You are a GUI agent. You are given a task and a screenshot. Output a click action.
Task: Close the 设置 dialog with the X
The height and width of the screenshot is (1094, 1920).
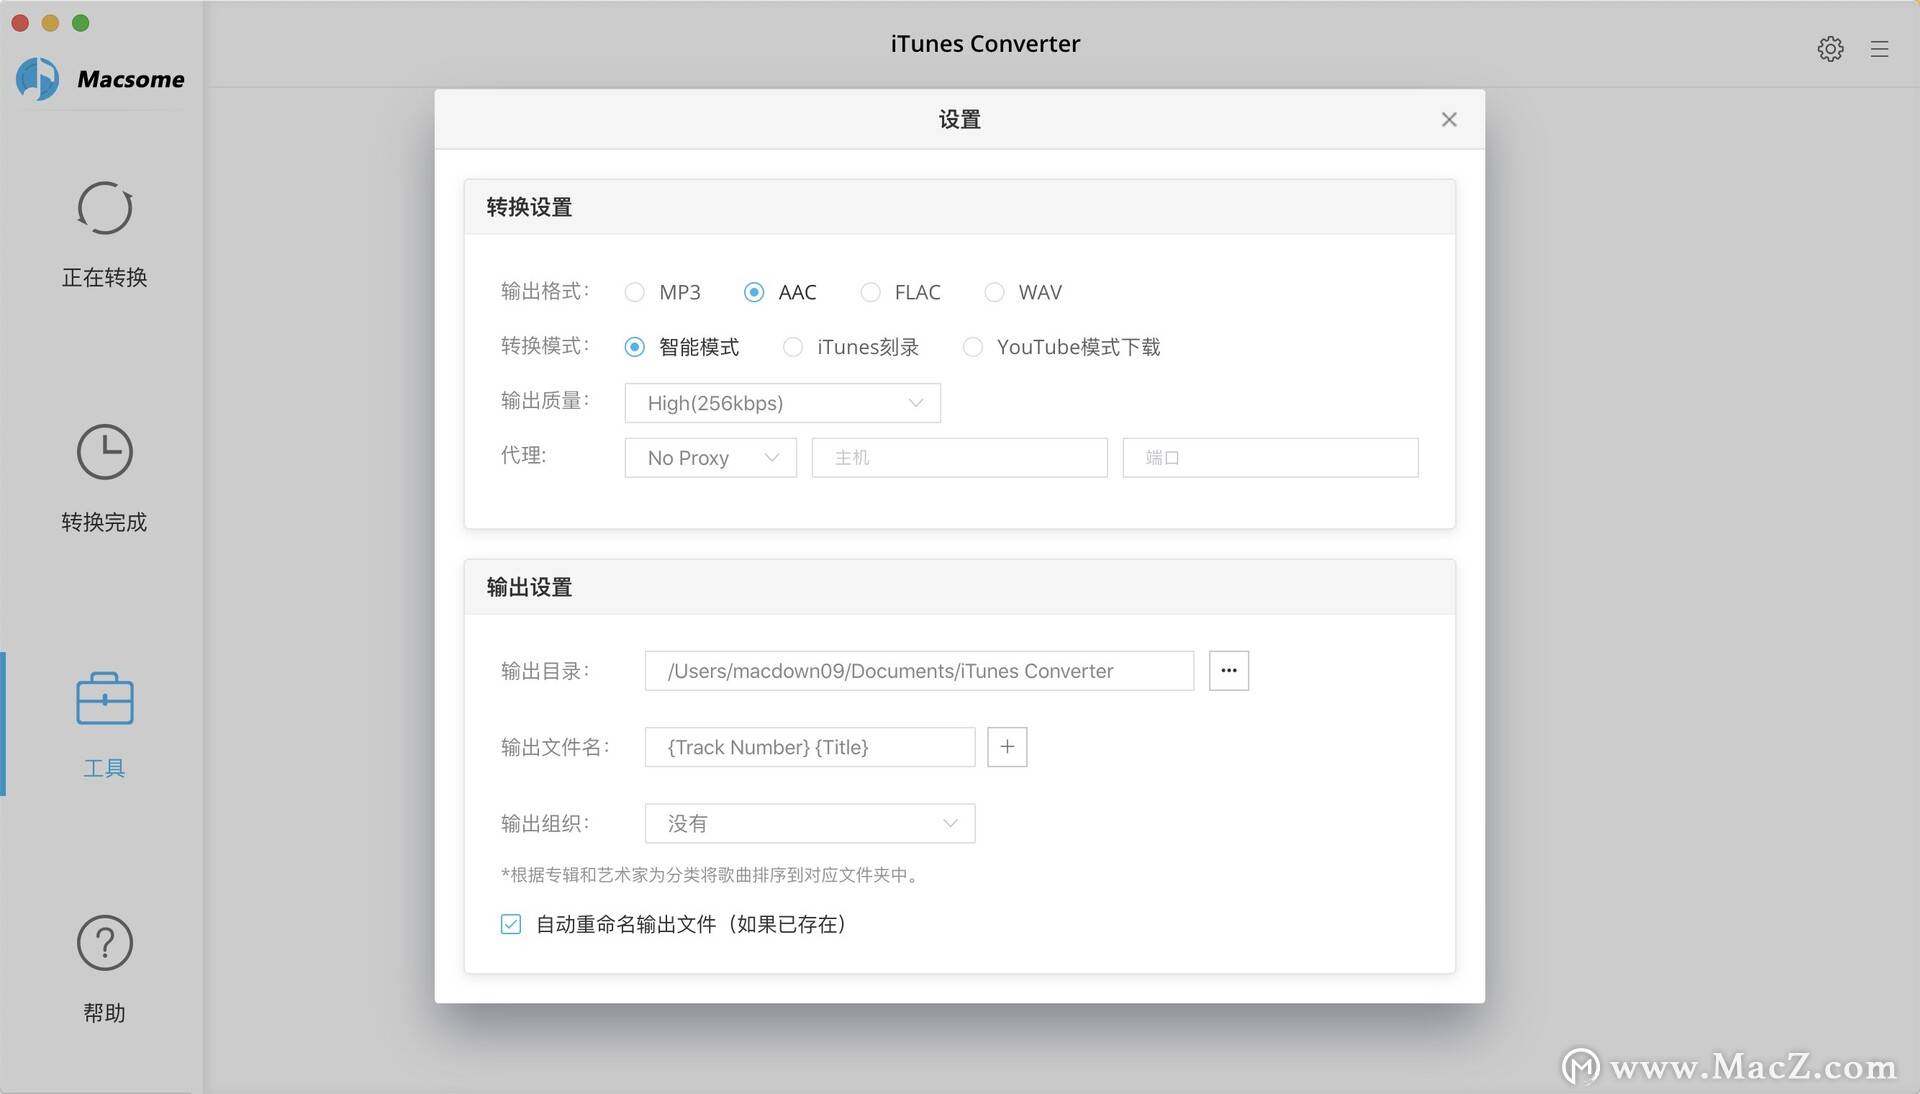[x=1449, y=119]
